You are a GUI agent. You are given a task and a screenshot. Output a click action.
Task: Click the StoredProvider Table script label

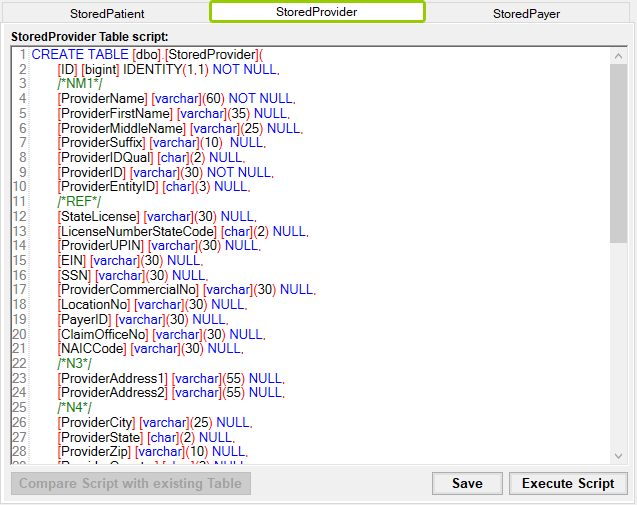pyautogui.click(x=90, y=37)
